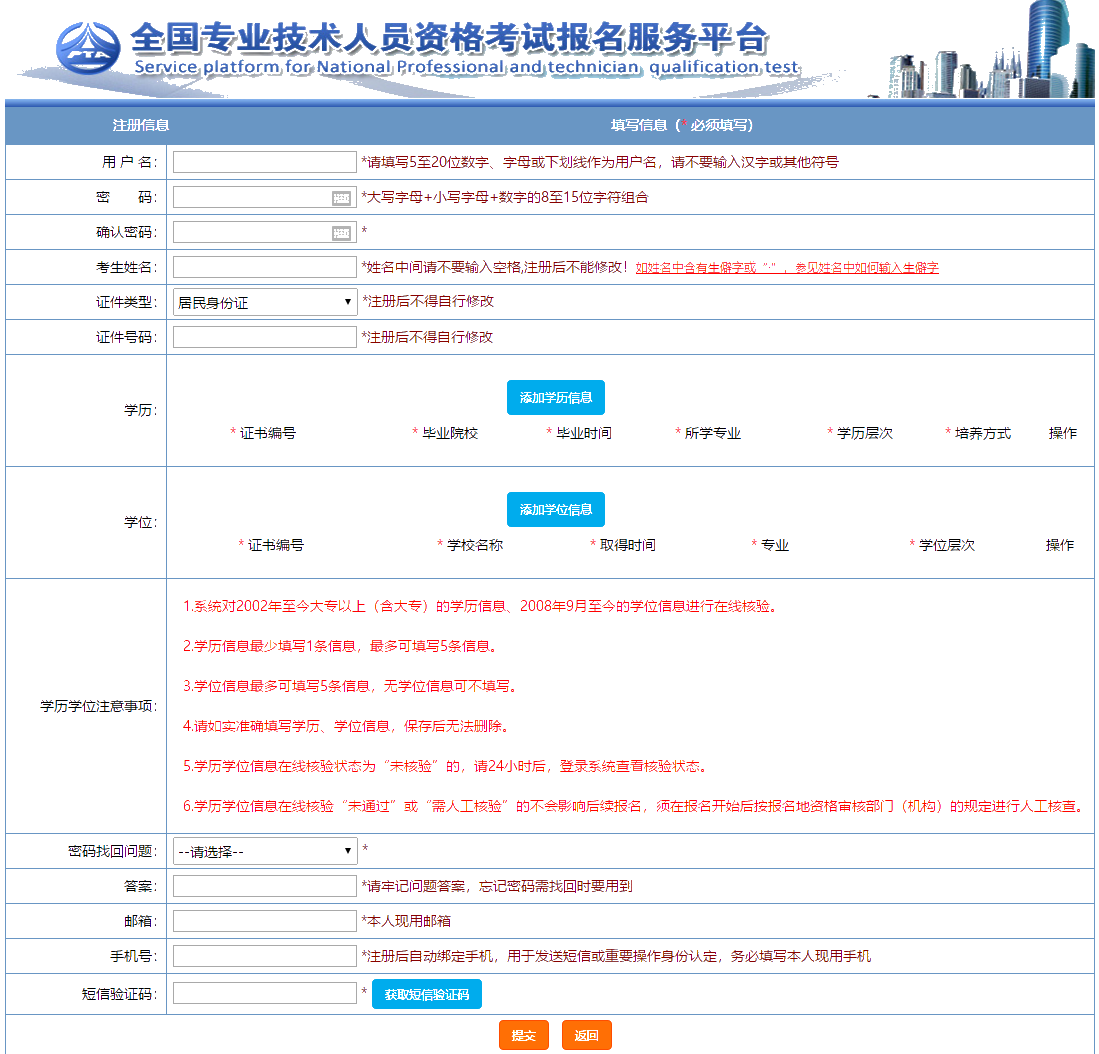The width and height of the screenshot is (1099, 1054).
Task: Submit the form with 提交 button
Action: [524, 1036]
